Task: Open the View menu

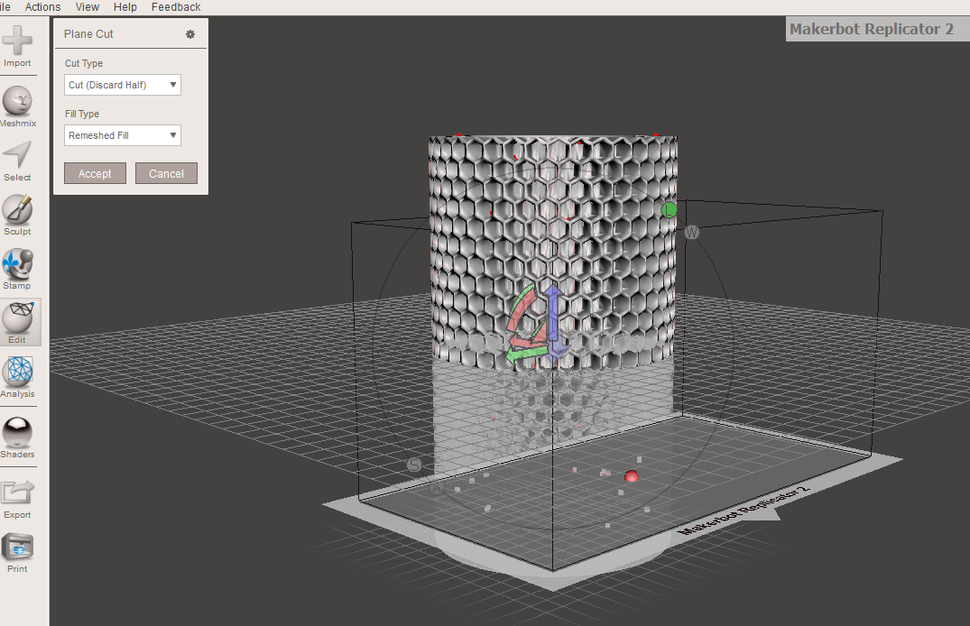Action: coord(87,7)
